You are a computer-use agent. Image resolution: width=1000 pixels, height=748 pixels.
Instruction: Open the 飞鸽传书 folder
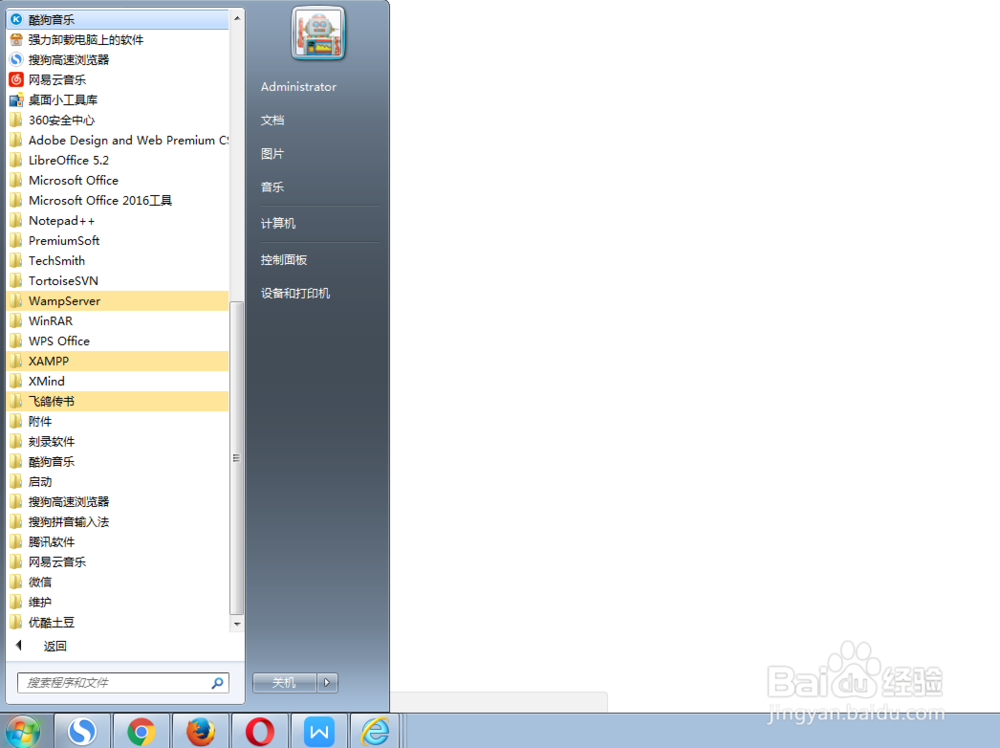117,401
